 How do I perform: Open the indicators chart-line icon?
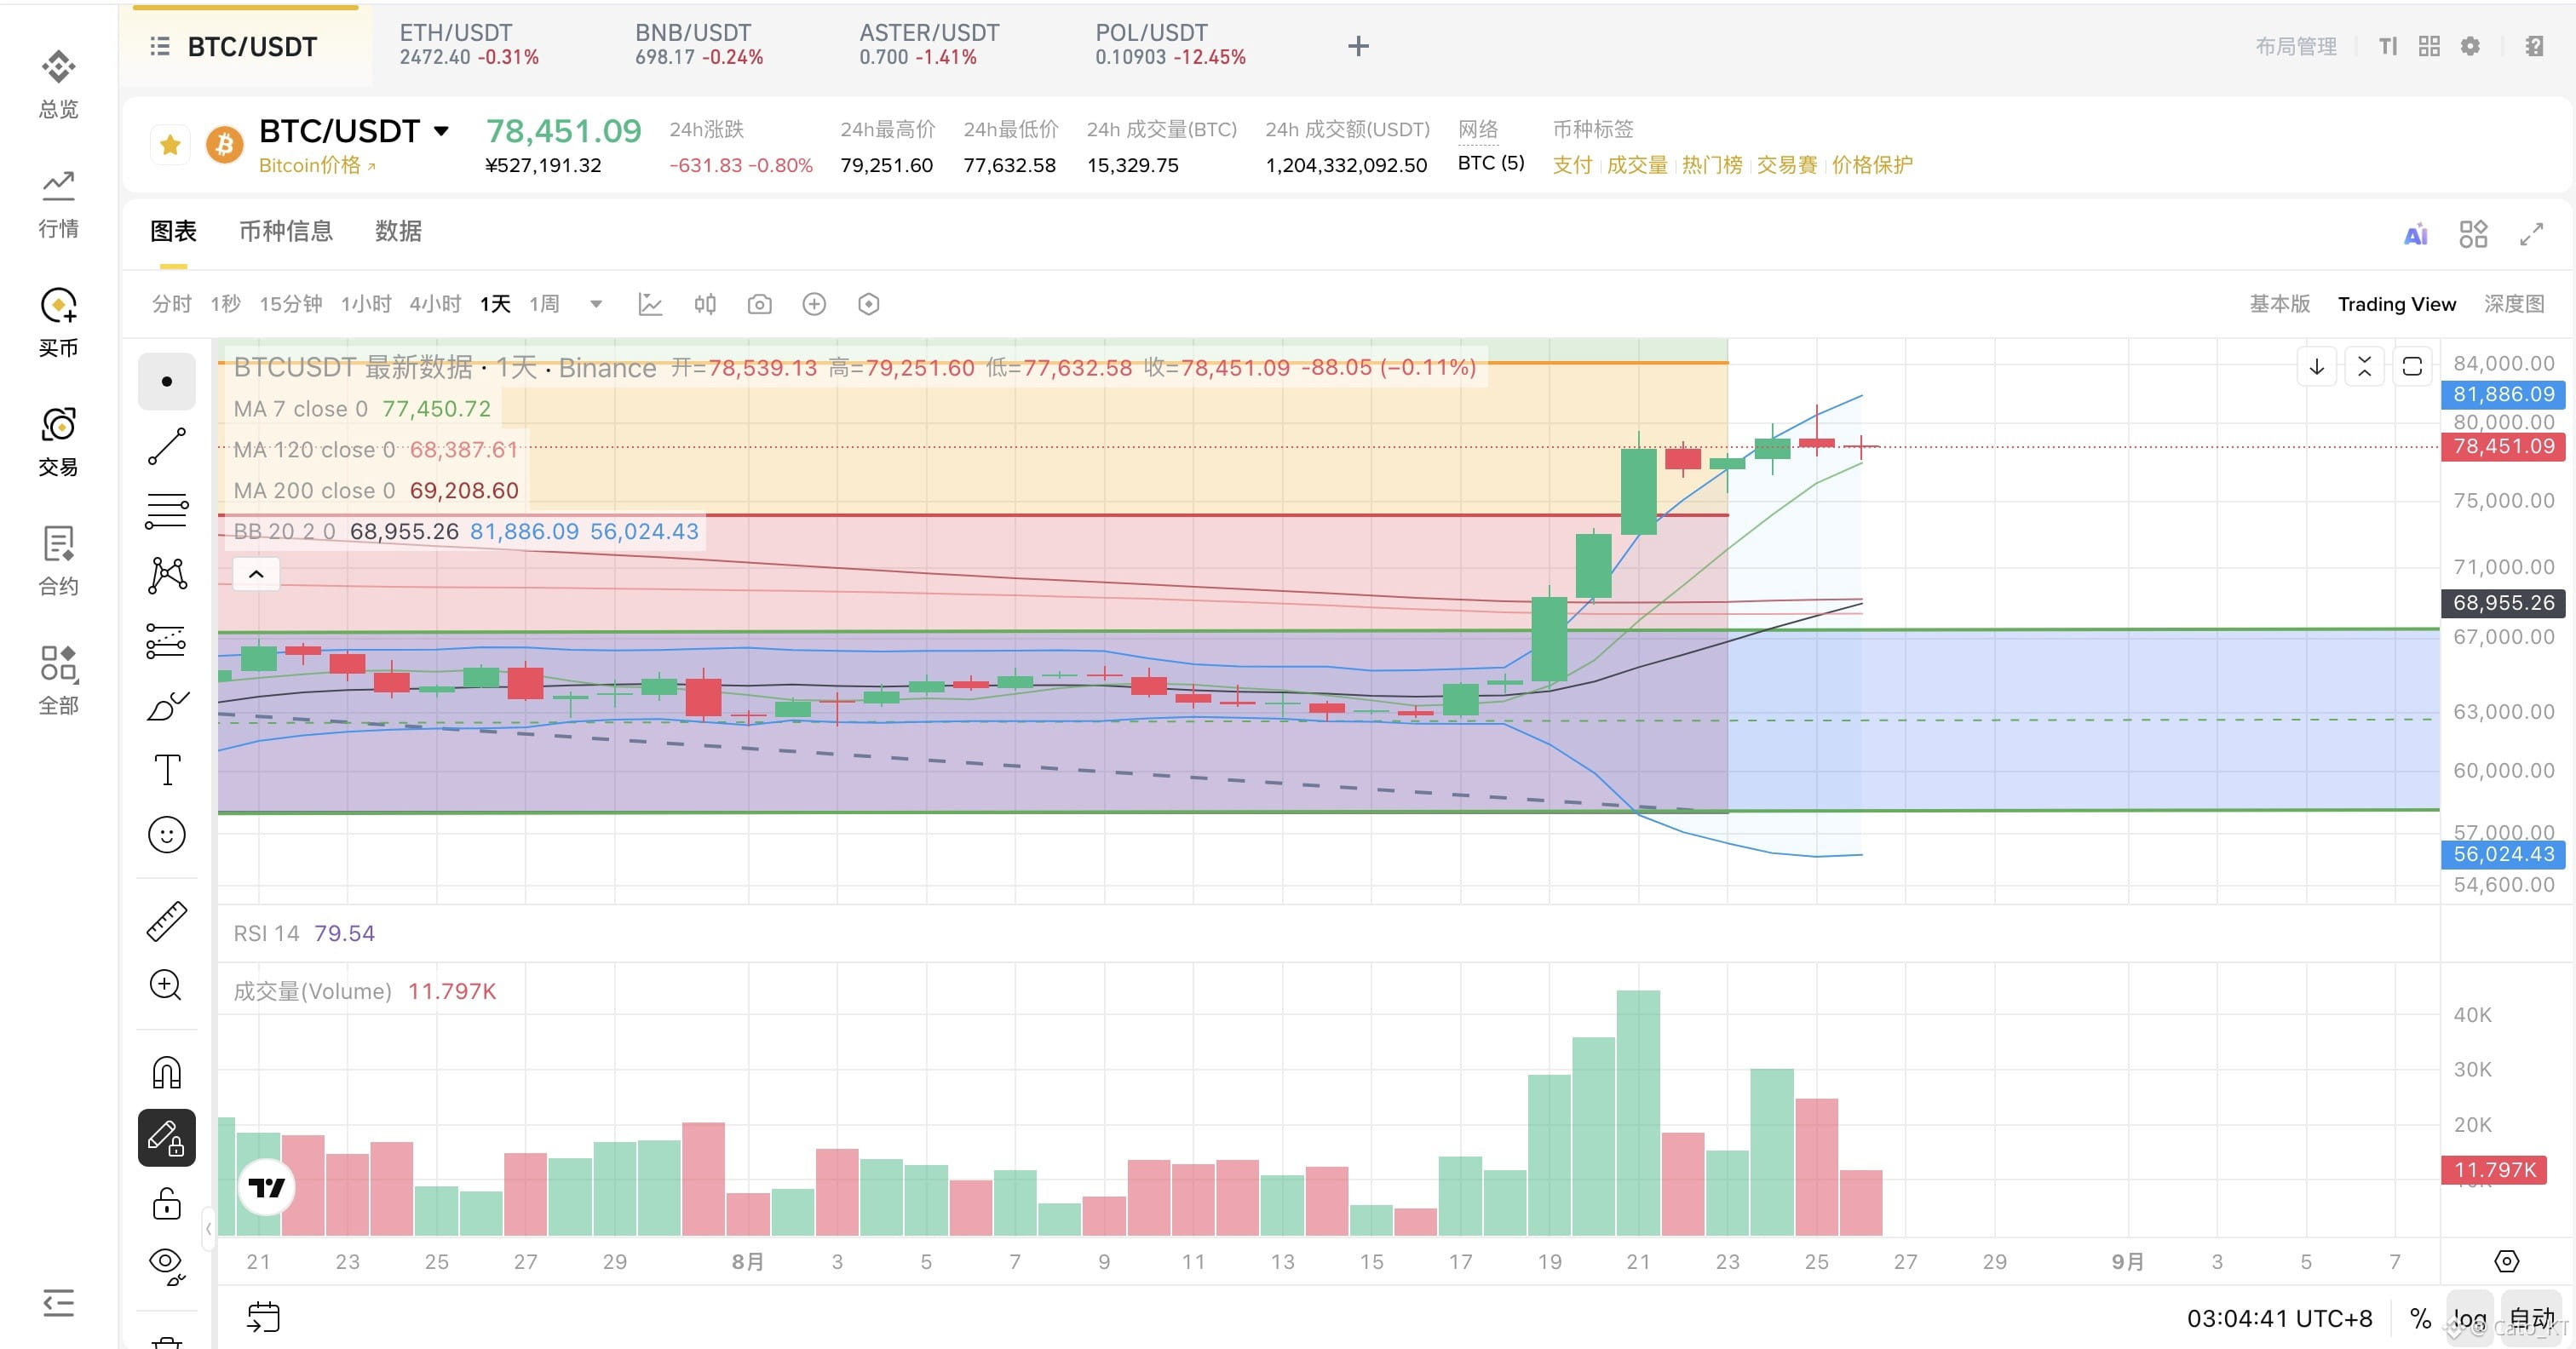650,304
